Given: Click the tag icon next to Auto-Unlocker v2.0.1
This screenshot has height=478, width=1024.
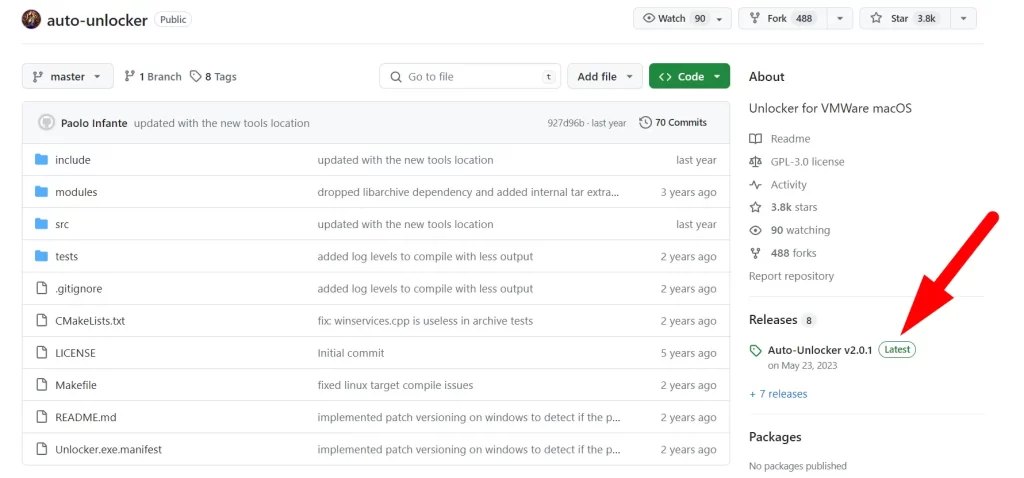Looking at the screenshot, I should 756,351.
